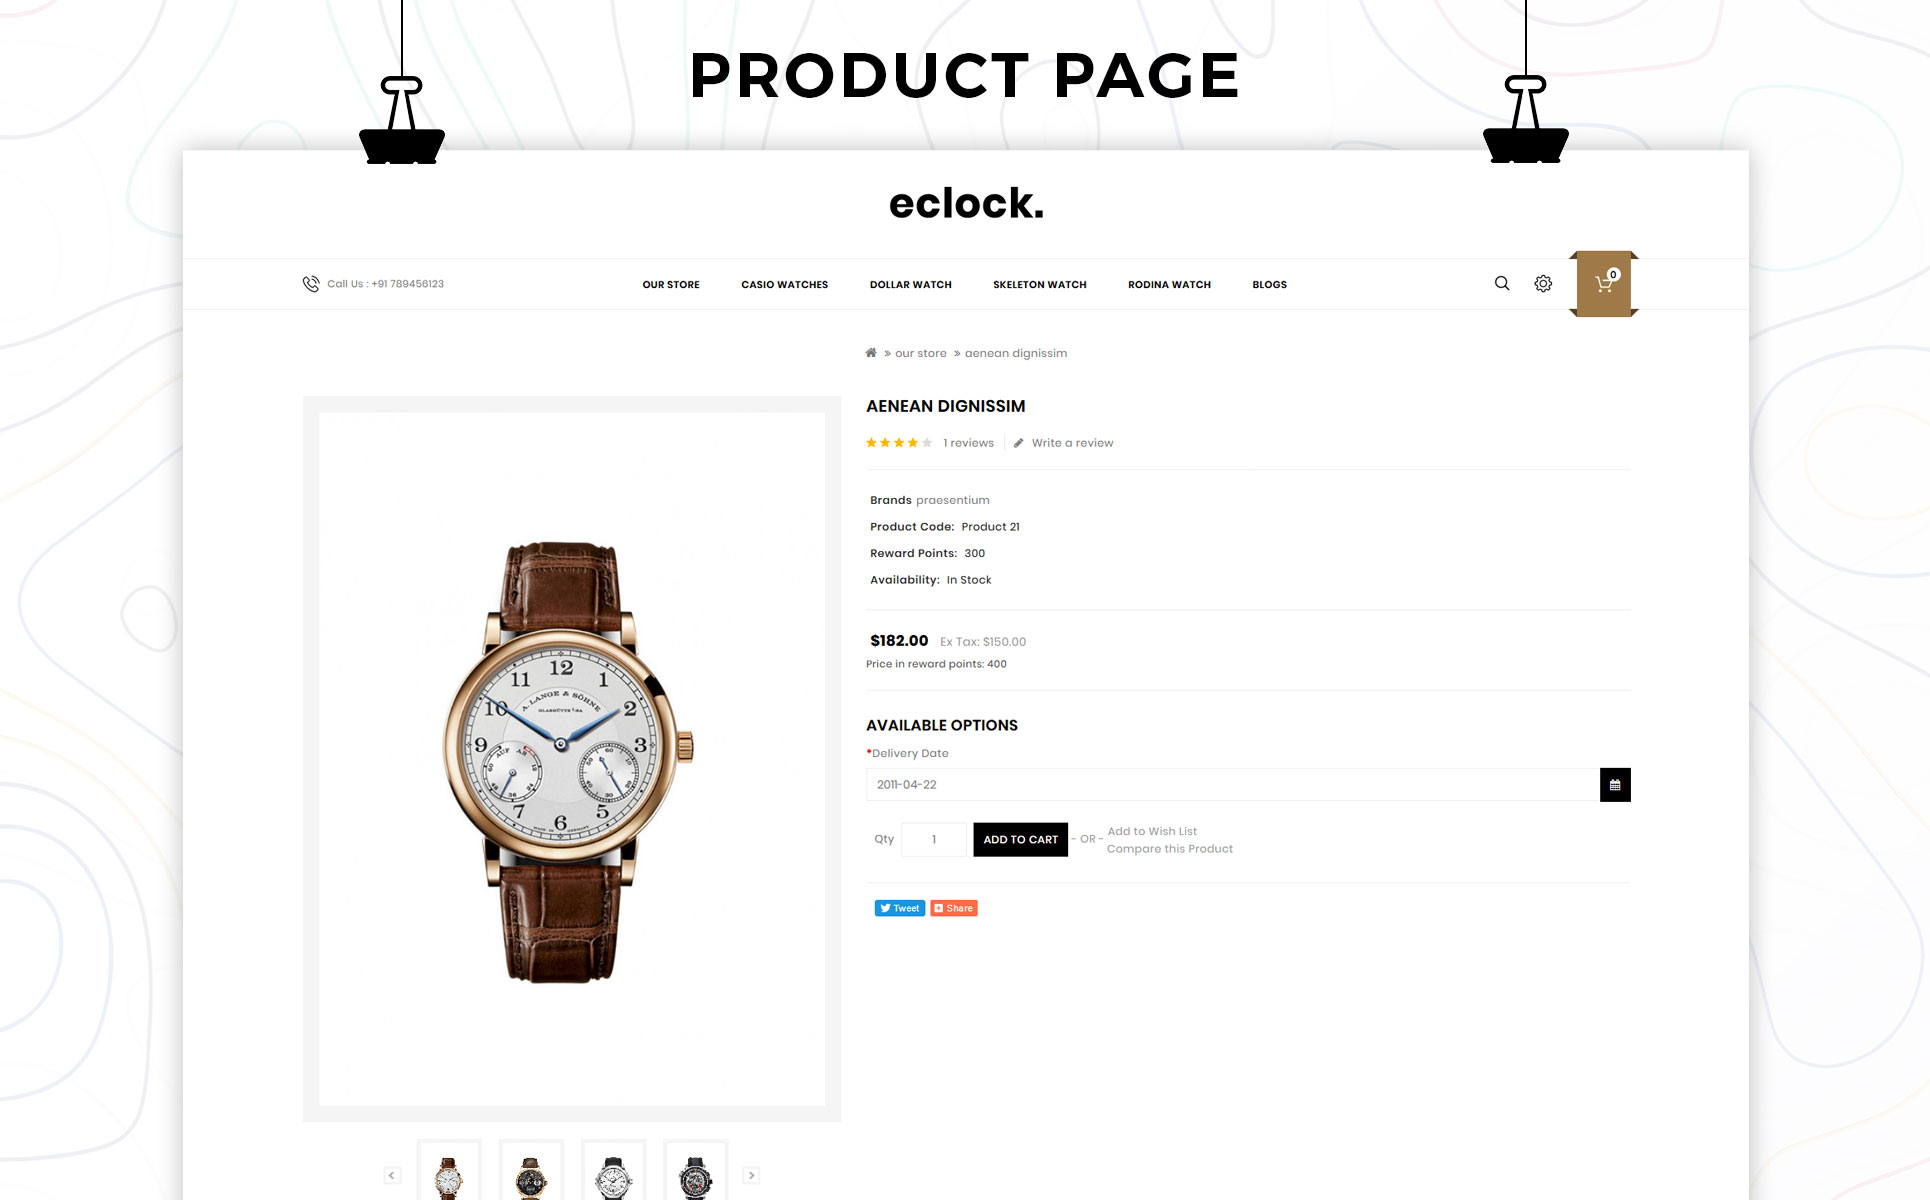
Task: Show next thumbnails with right arrow
Action: tap(751, 1176)
